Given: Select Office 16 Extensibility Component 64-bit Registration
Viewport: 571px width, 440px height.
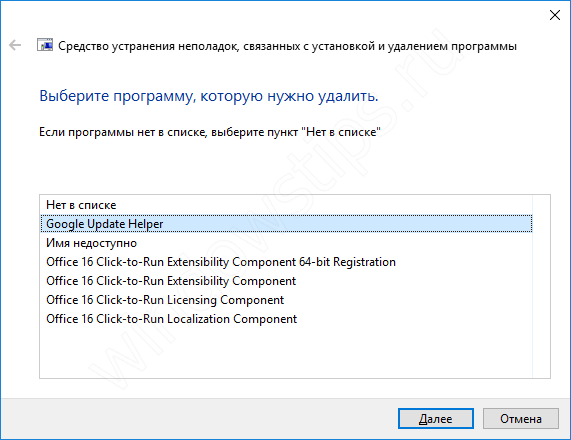Looking at the screenshot, I should tap(286, 262).
